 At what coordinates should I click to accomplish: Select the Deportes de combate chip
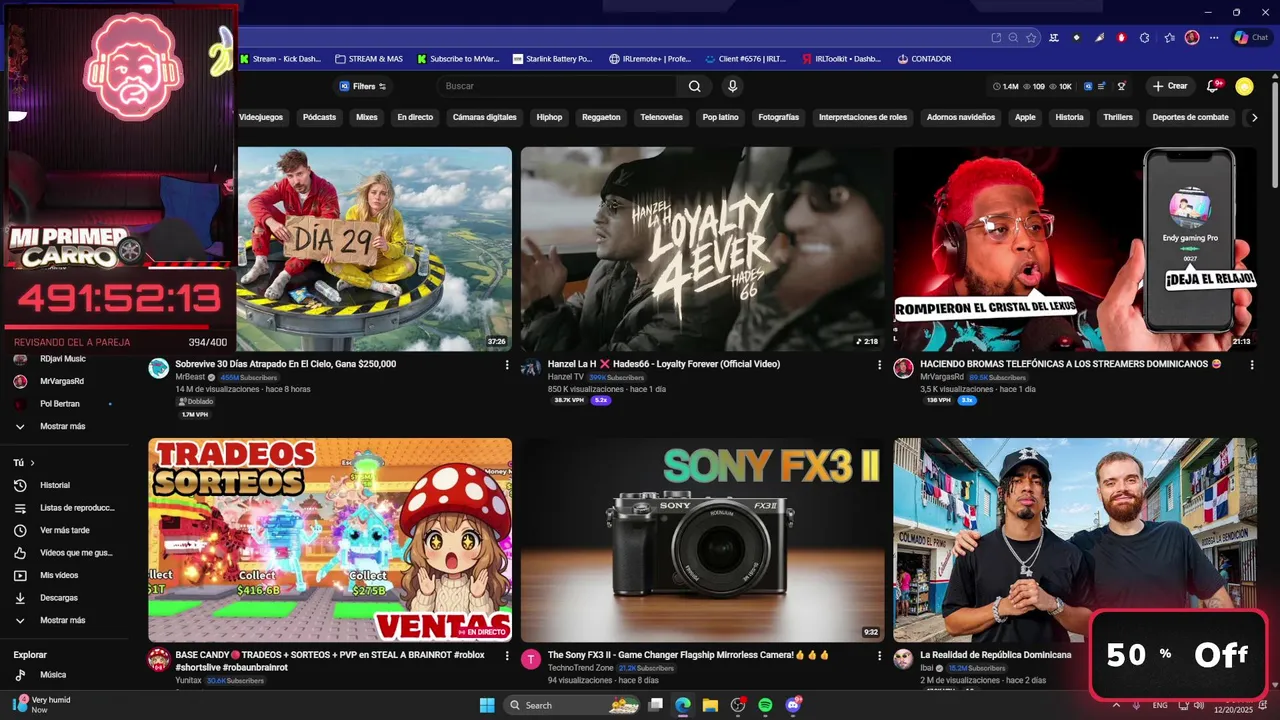tap(1190, 117)
